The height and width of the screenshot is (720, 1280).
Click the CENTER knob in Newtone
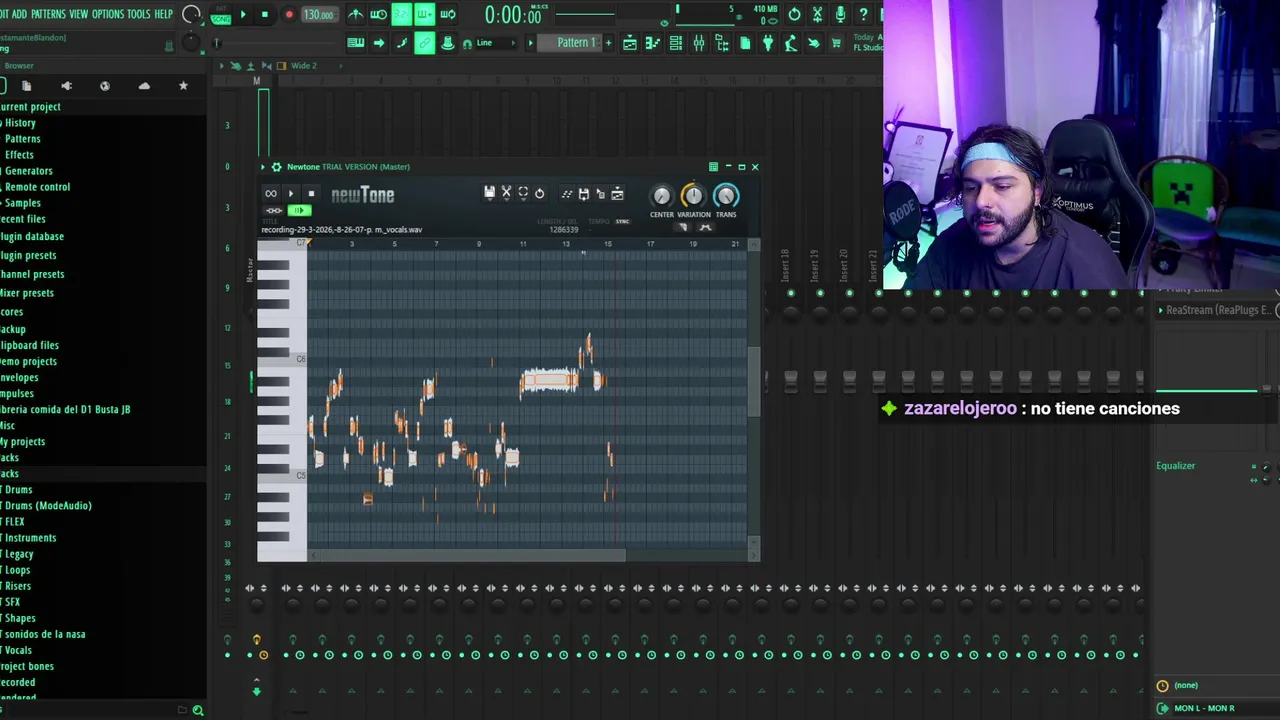point(661,196)
